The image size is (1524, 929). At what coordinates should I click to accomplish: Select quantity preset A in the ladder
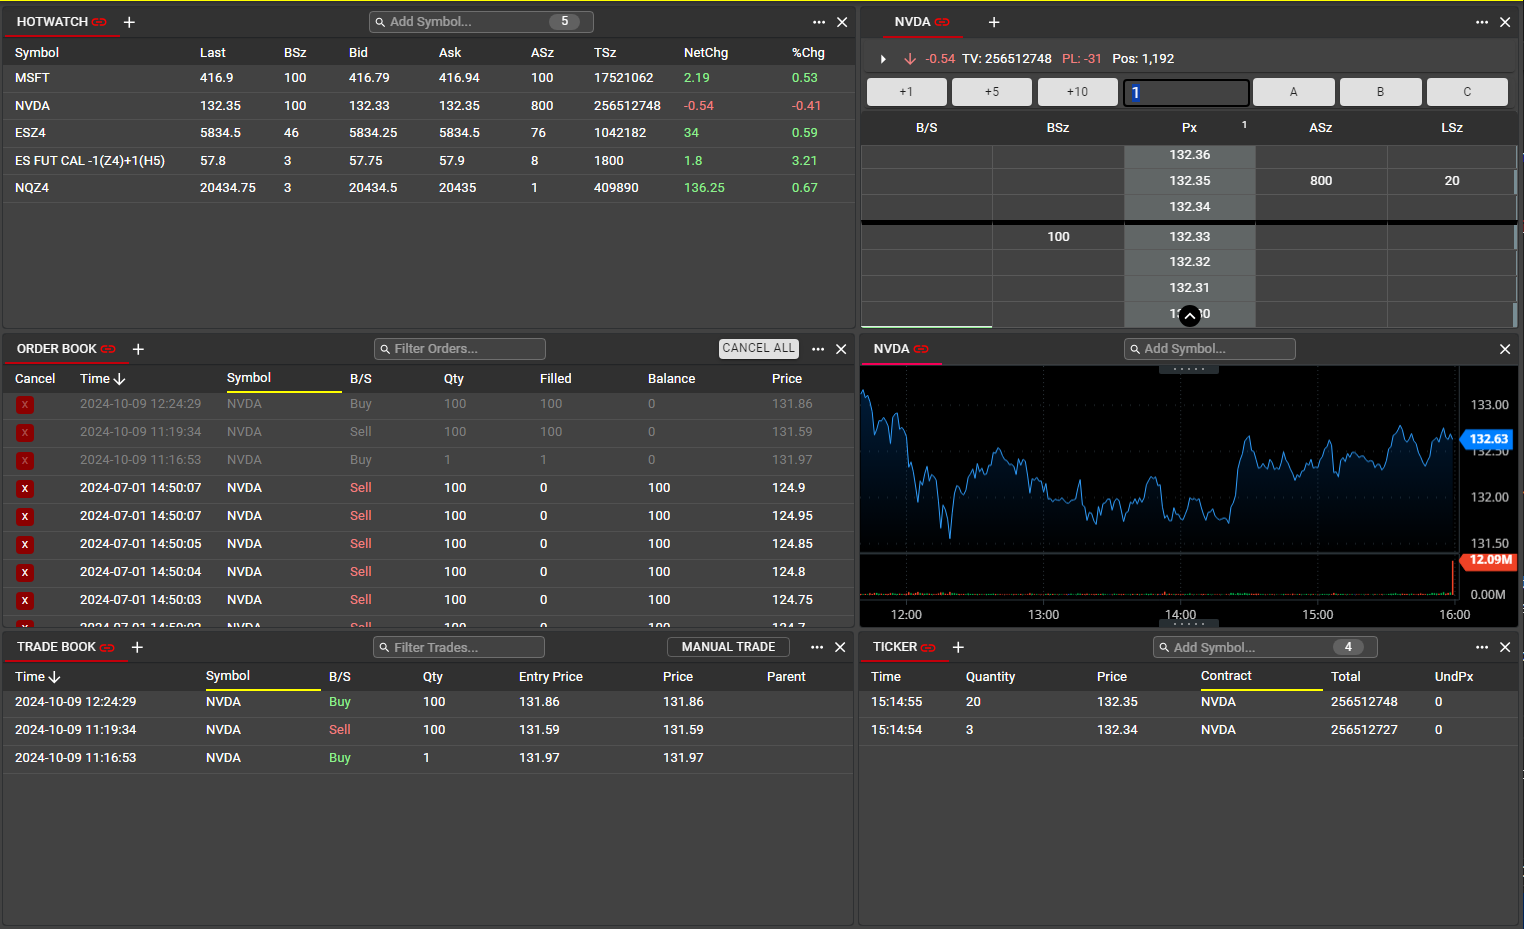(x=1293, y=92)
